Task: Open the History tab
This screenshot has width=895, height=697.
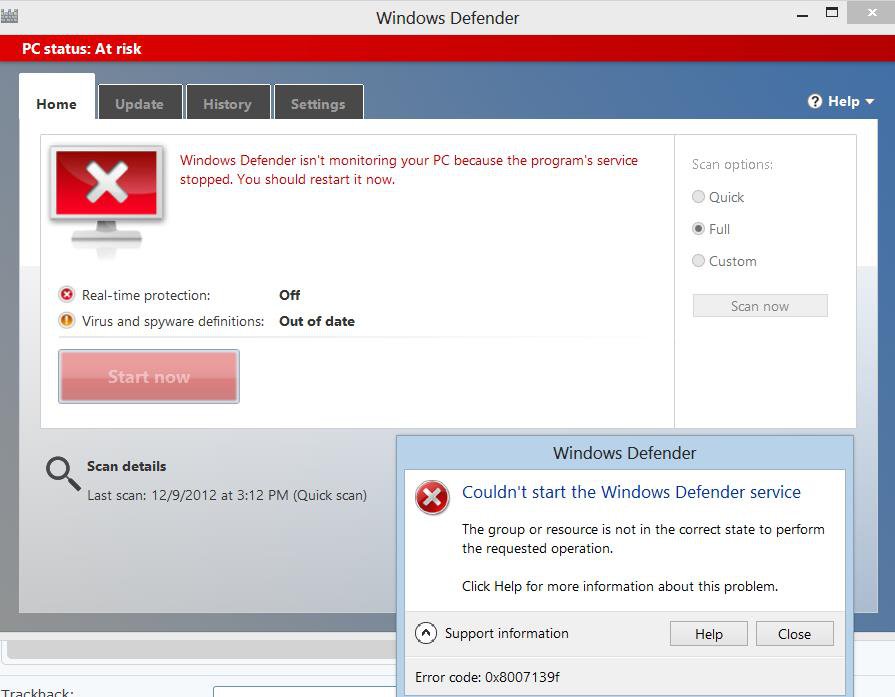Action: coord(227,104)
